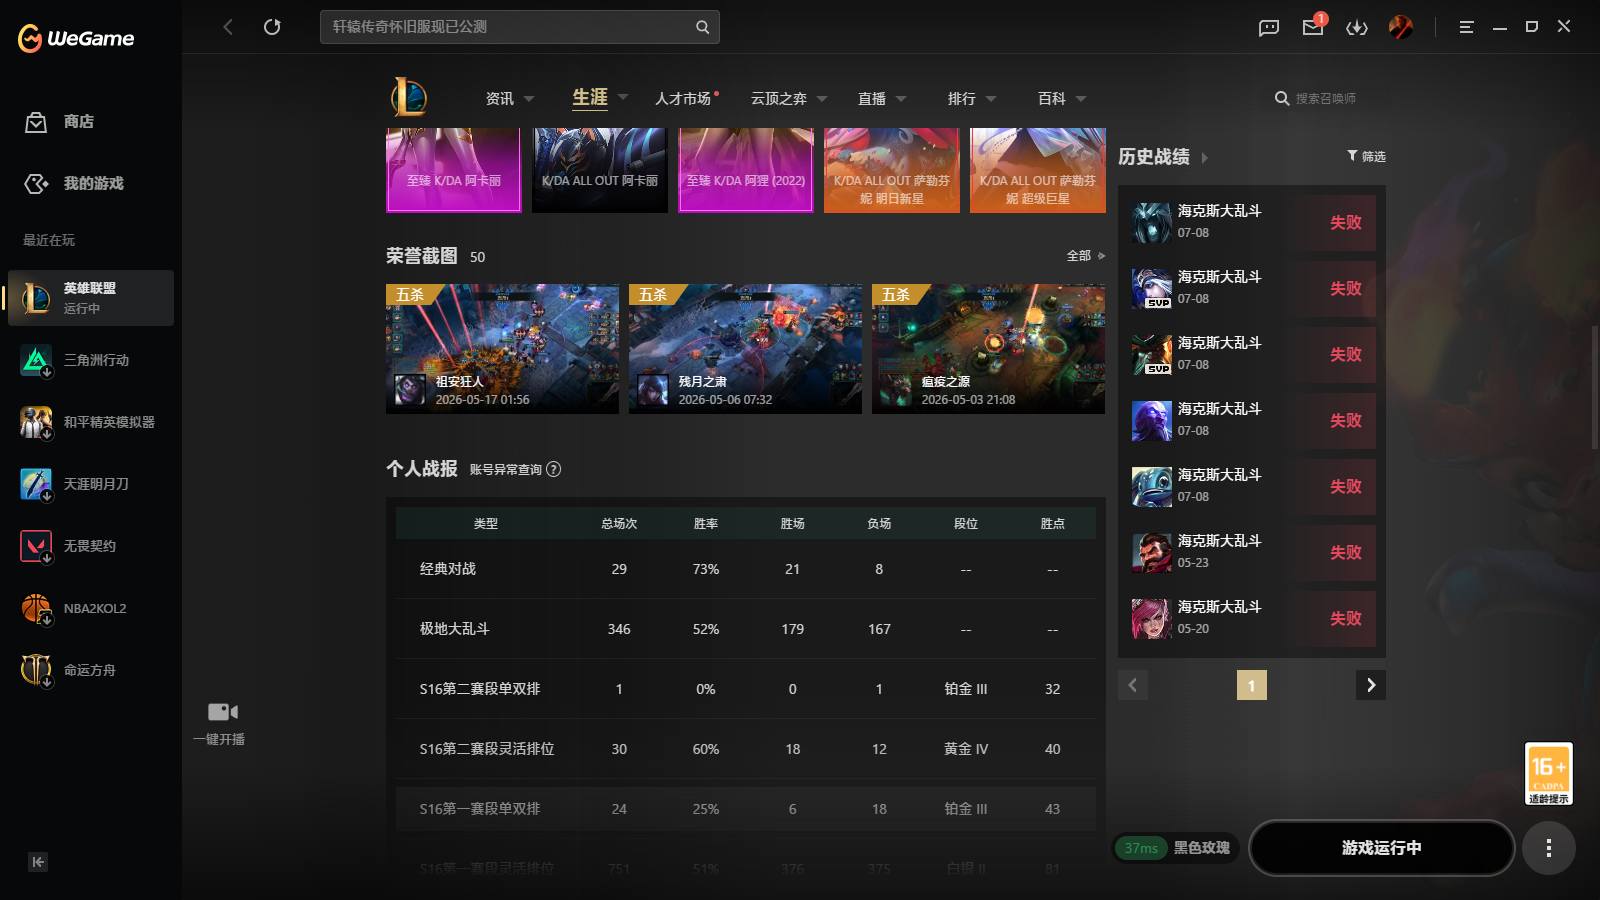The image size is (1600, 900).
Task: Open the 05-23 海克斯大乱斗 match entry
Action: click(1252, 552)
